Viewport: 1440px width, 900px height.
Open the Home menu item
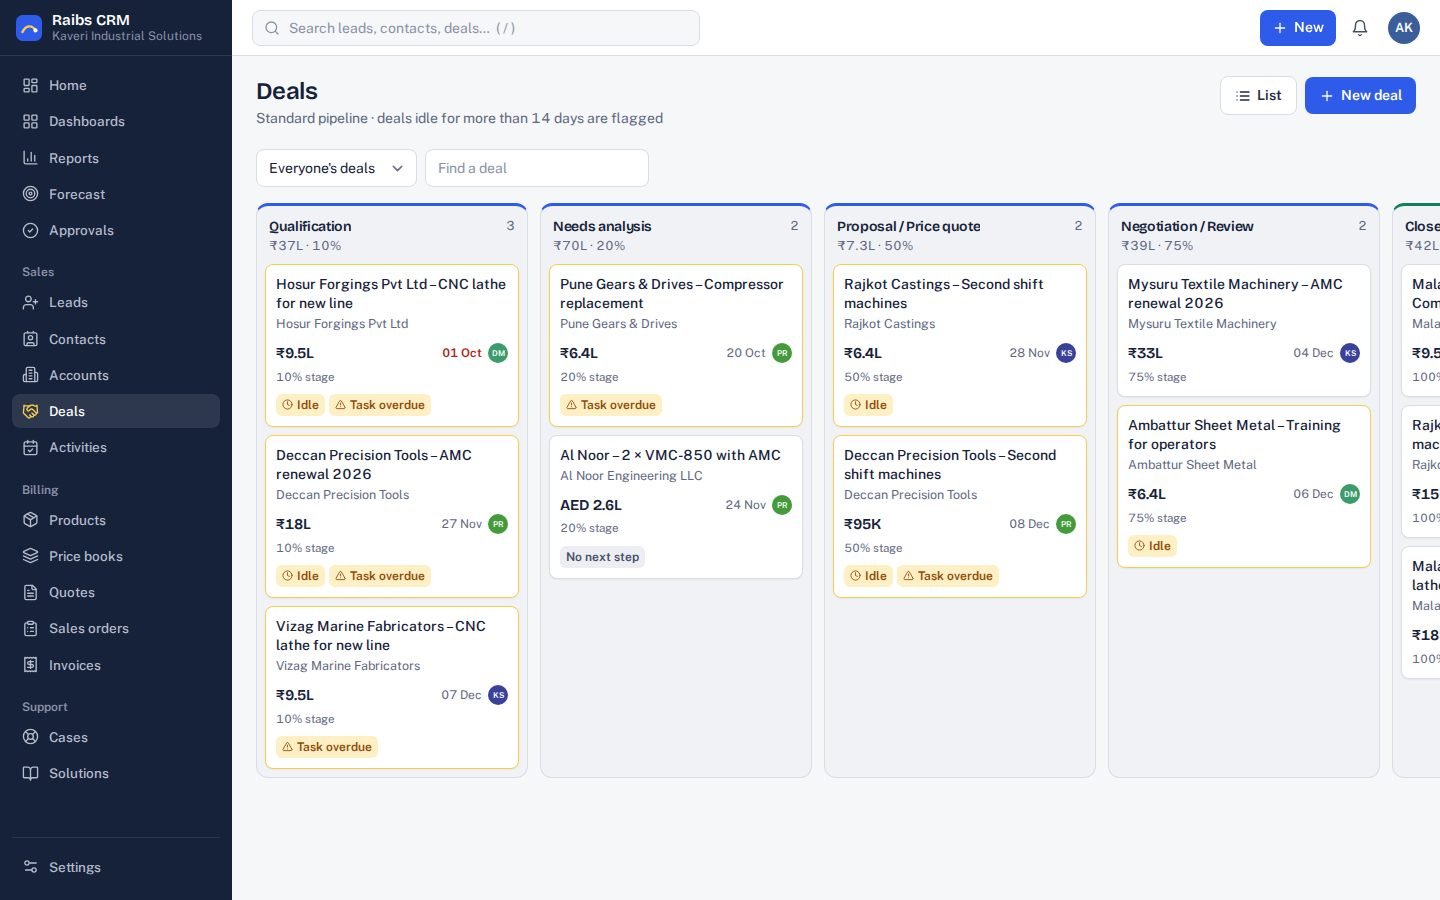coord(116,86)
